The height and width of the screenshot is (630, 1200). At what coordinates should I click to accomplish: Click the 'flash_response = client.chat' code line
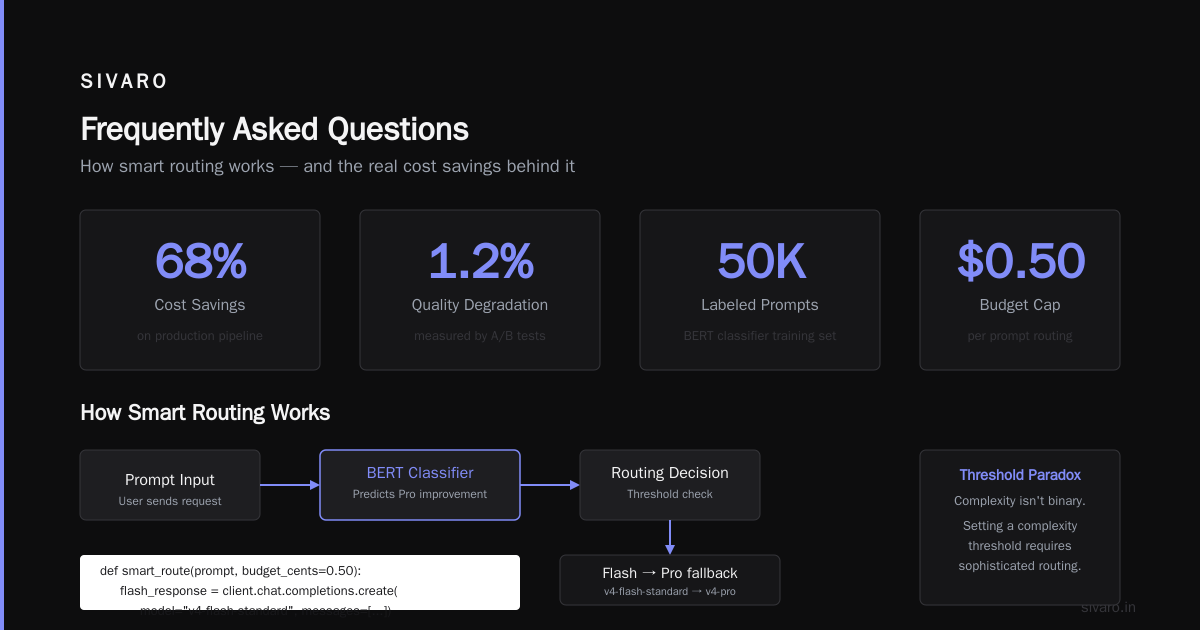[259, 591]
